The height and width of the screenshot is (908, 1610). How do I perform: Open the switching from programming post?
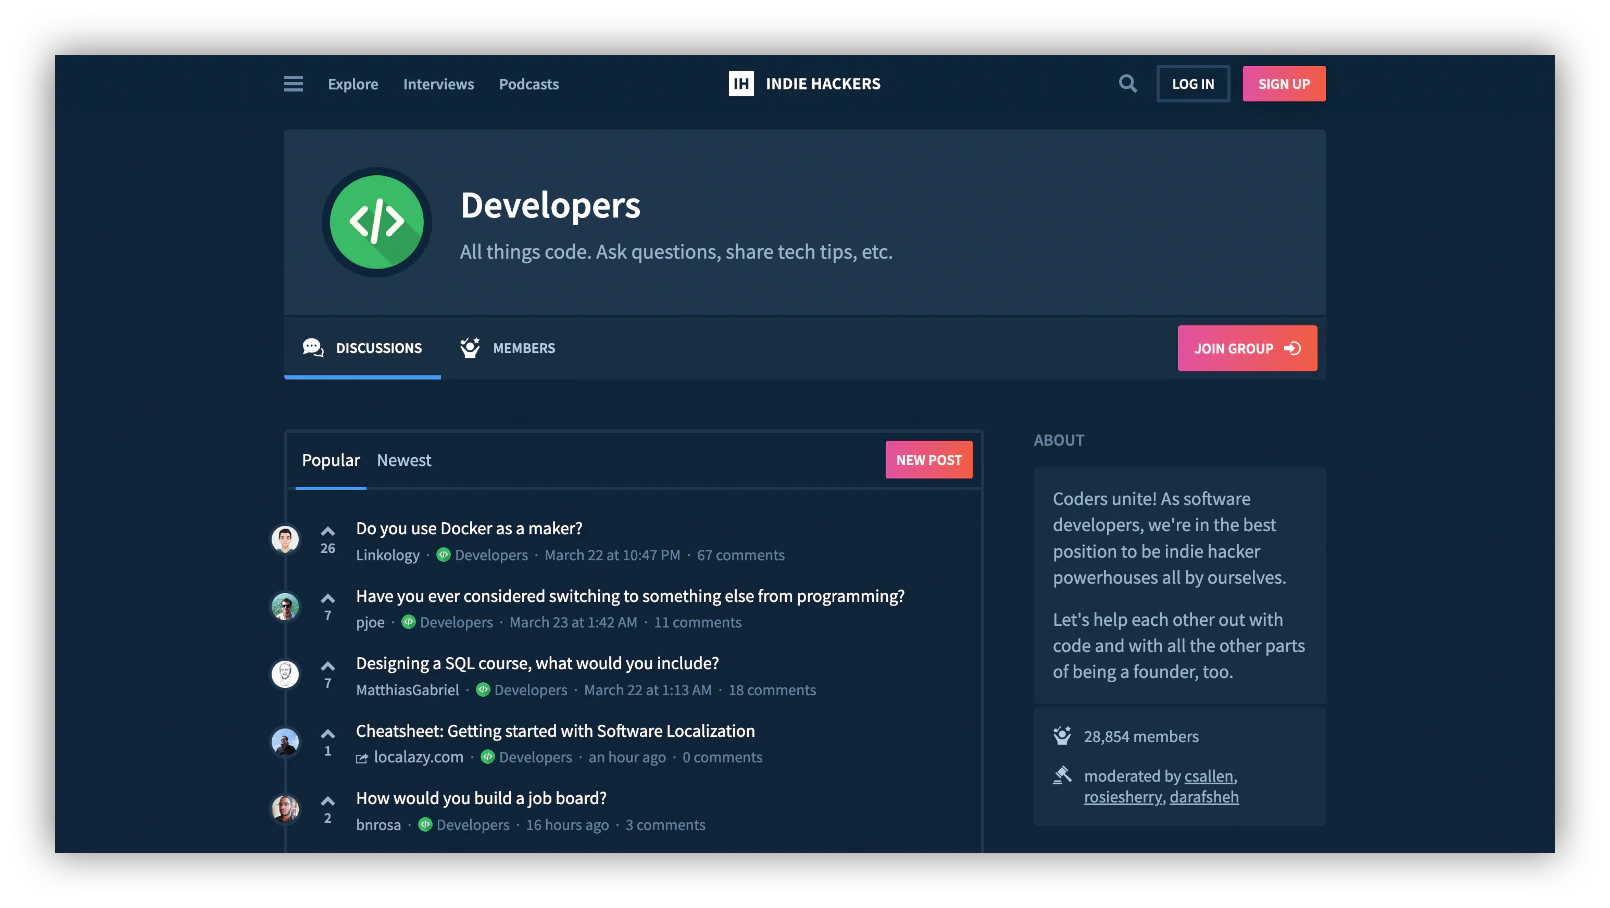click(x=630, y=596)
